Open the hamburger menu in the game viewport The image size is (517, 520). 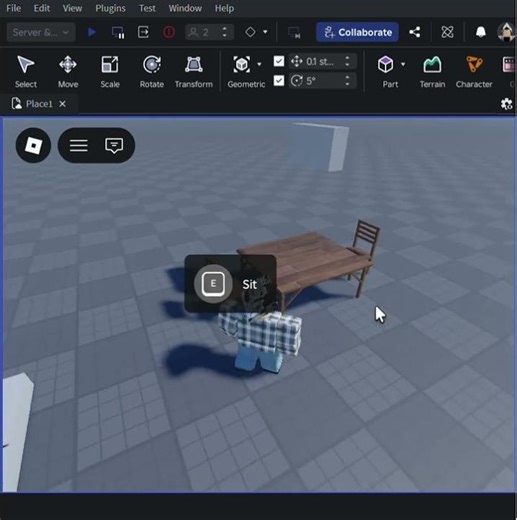[x=79, y=146]
